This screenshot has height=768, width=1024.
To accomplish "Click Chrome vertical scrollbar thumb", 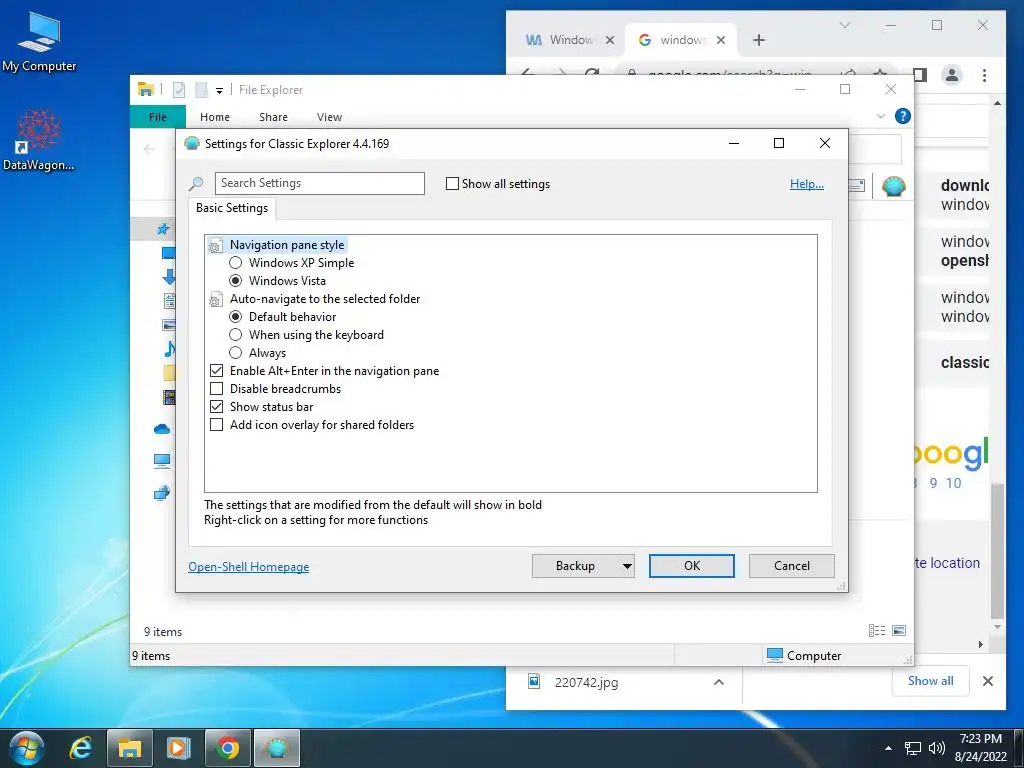I will [997, 550].
